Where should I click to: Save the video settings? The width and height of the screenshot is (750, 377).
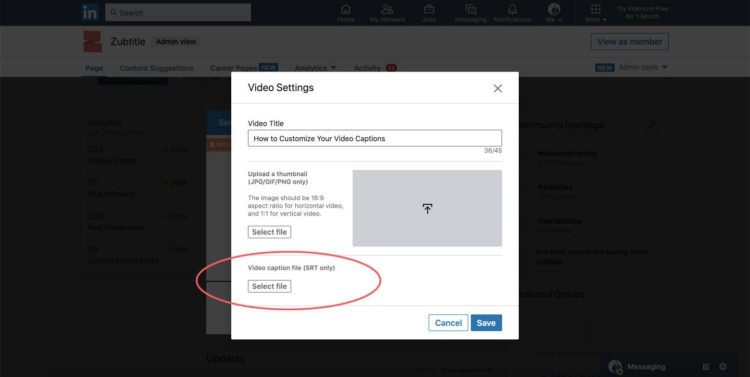pyautogui.click(x=486, y=323)
